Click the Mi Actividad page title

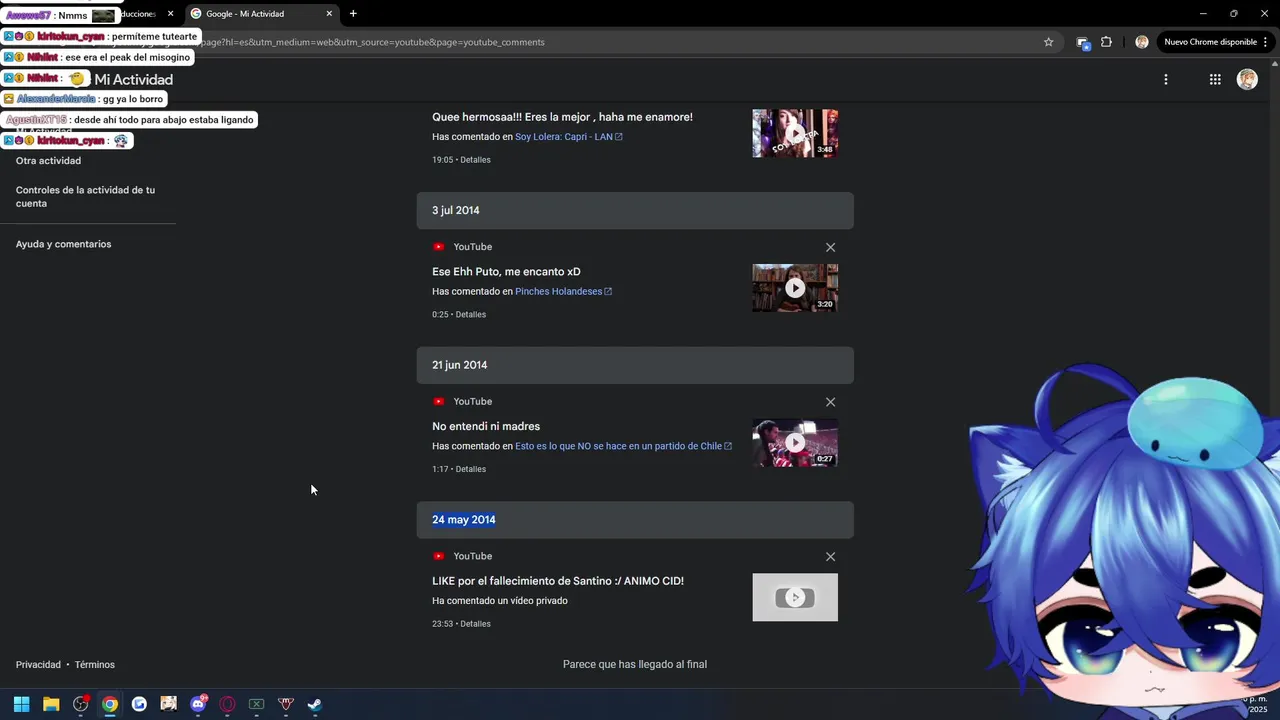point(134,80)
